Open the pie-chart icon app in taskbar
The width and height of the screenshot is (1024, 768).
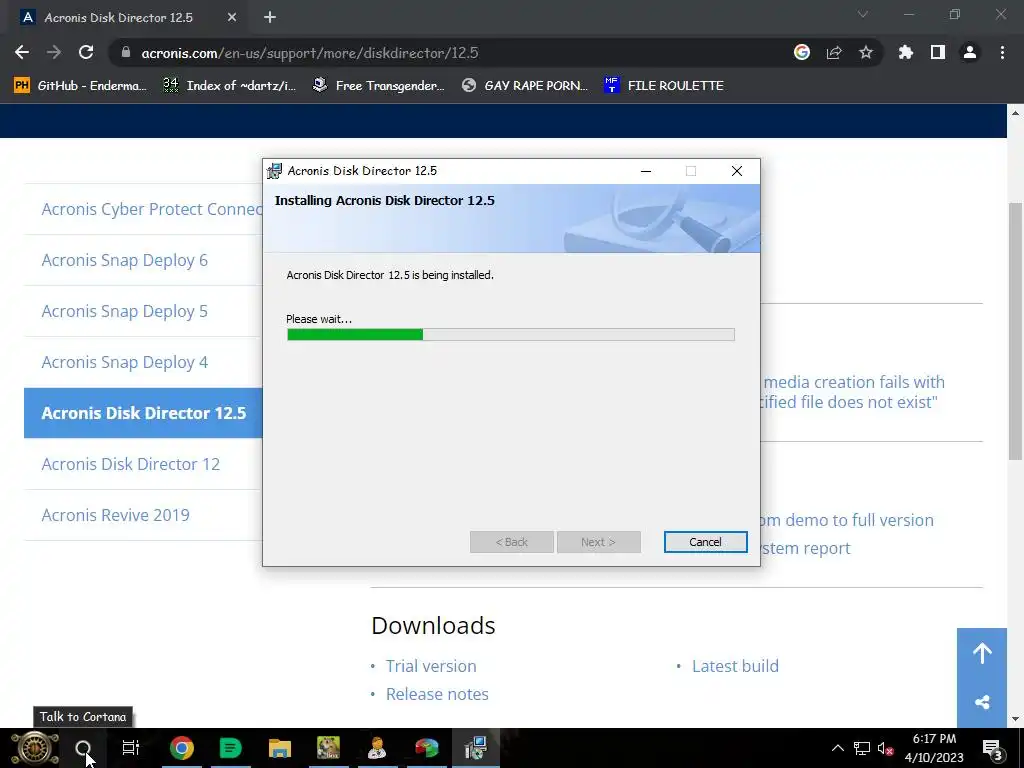426,748
